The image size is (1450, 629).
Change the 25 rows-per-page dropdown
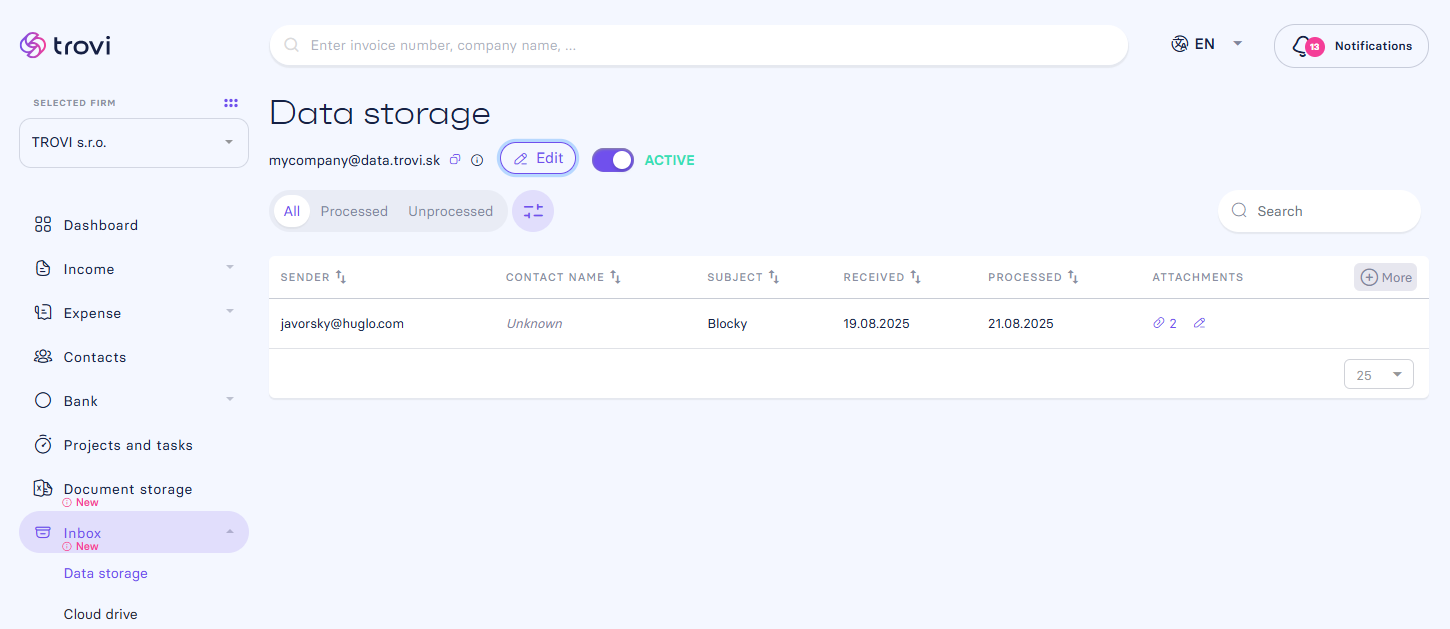coord(1379,375)
